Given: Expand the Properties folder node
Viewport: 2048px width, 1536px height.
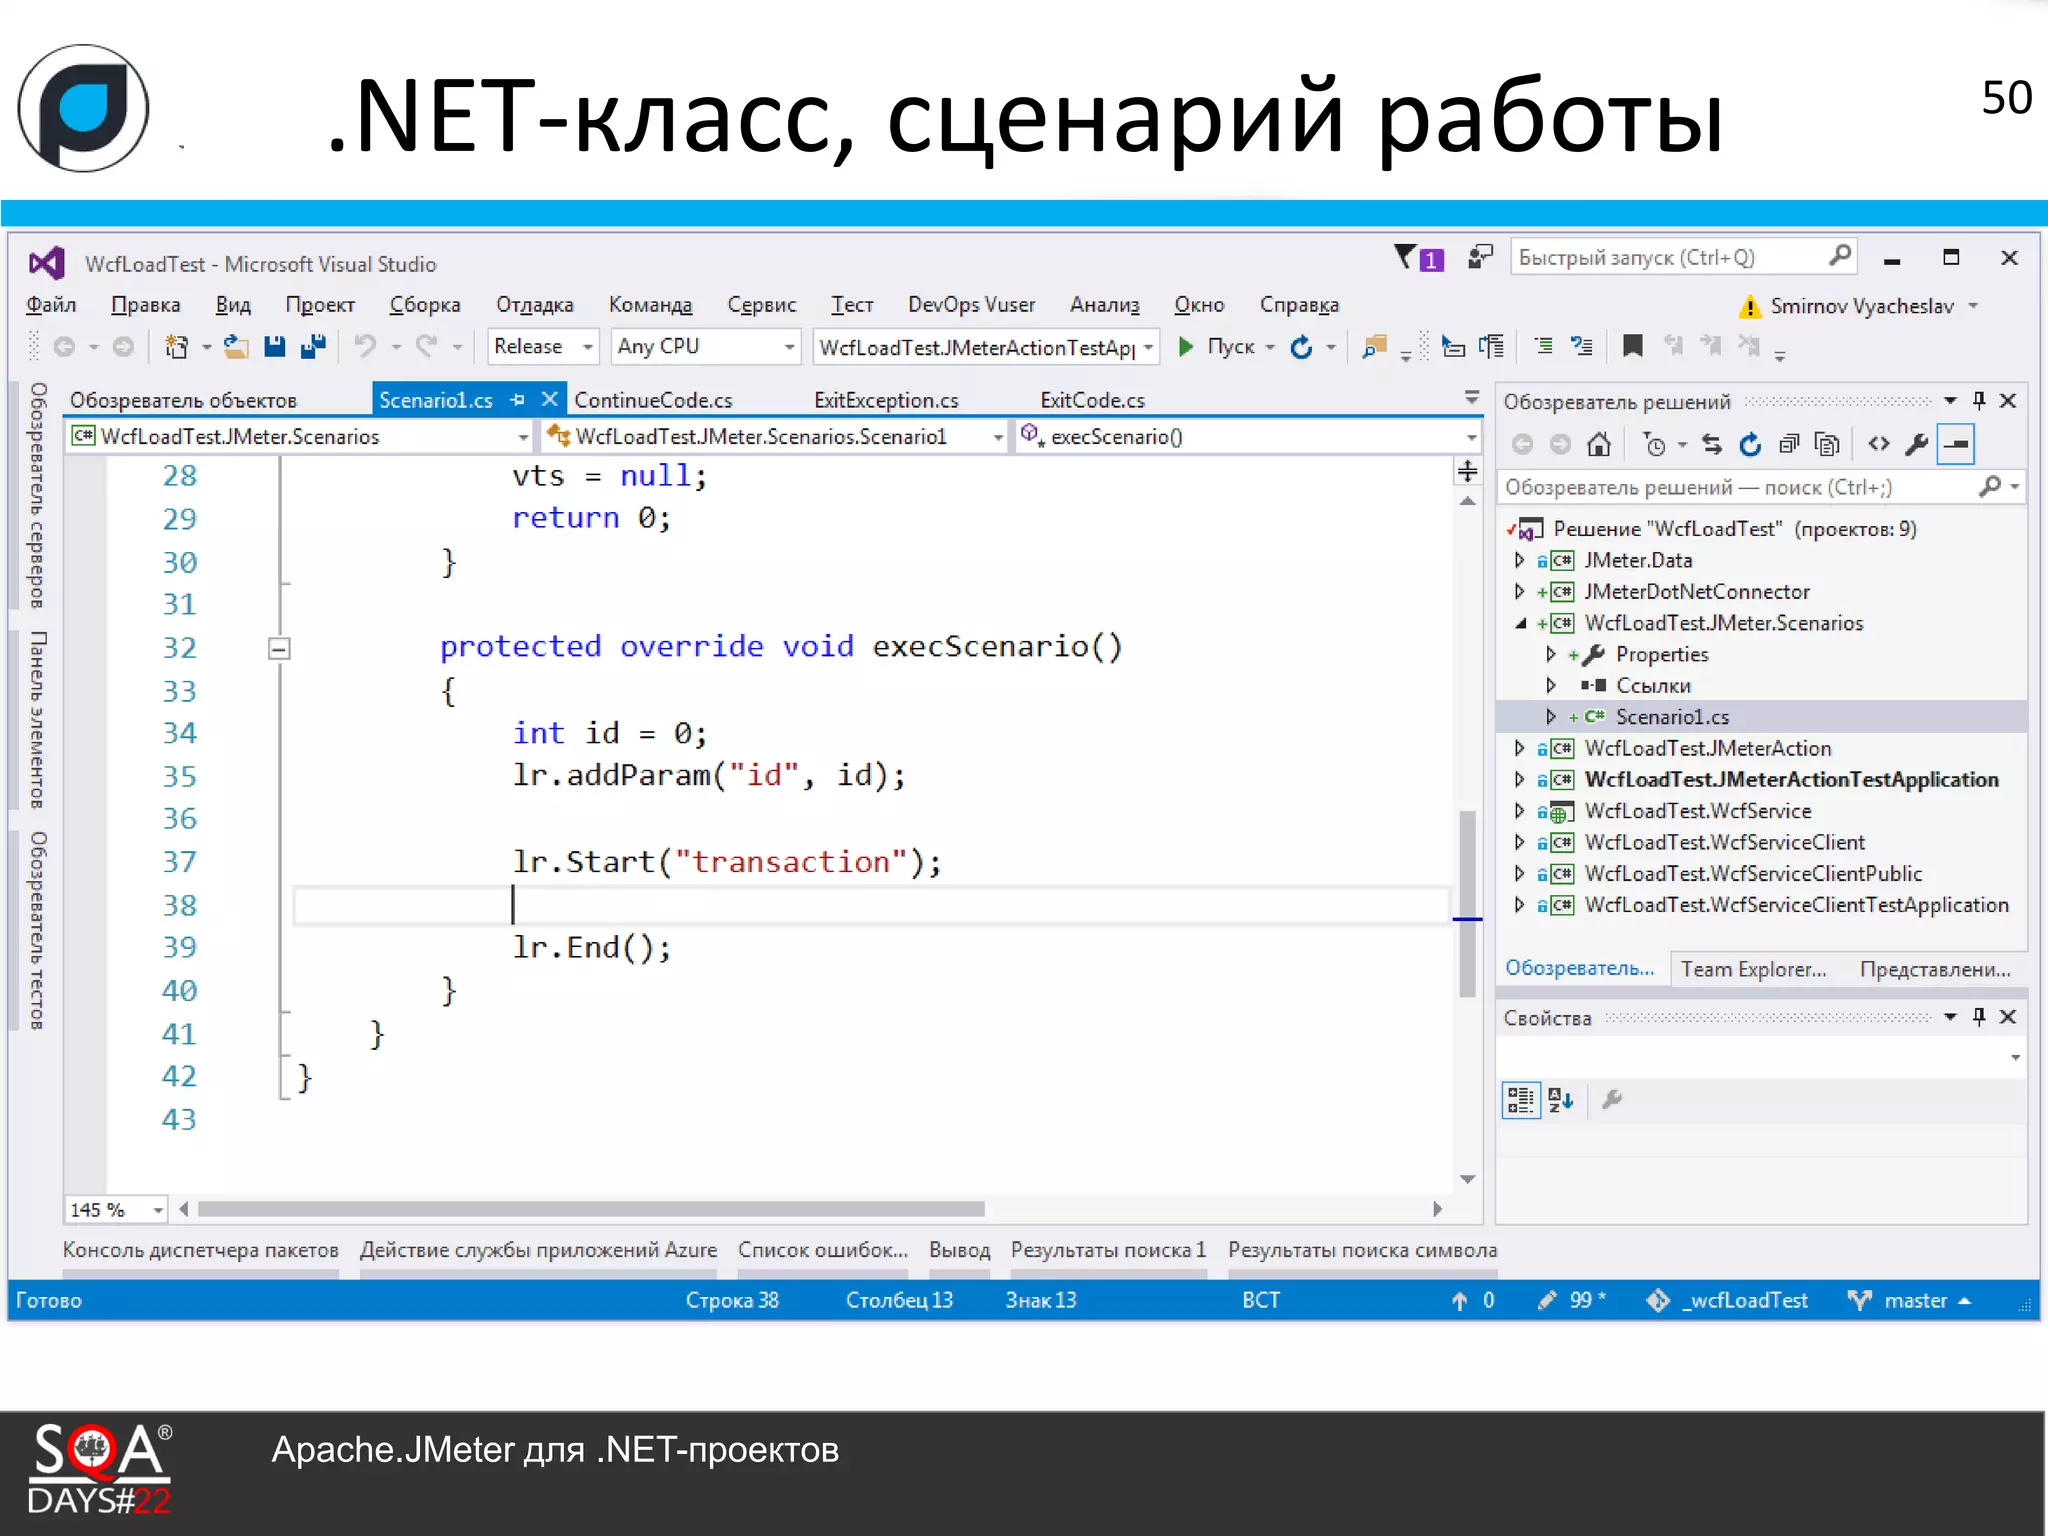Looking at the screenshot, I should point(1551,654).
